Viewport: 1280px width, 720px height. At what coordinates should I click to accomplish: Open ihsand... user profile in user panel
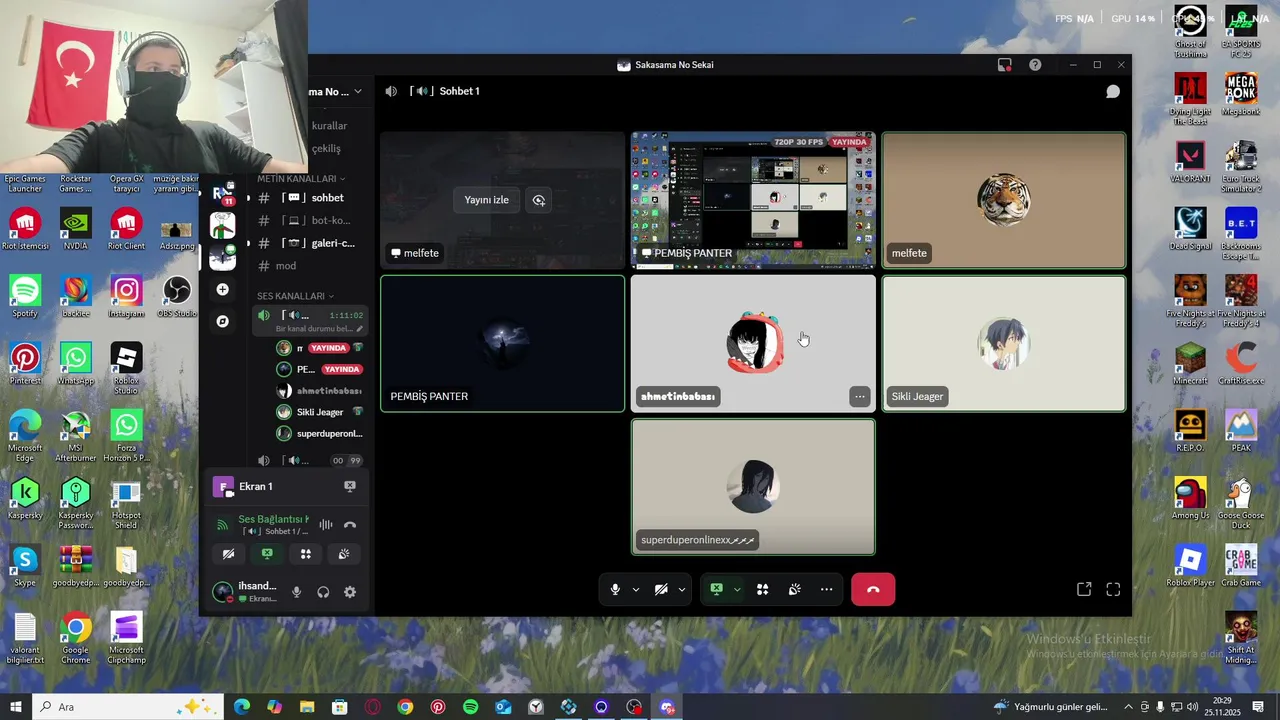tap(245, 592)
